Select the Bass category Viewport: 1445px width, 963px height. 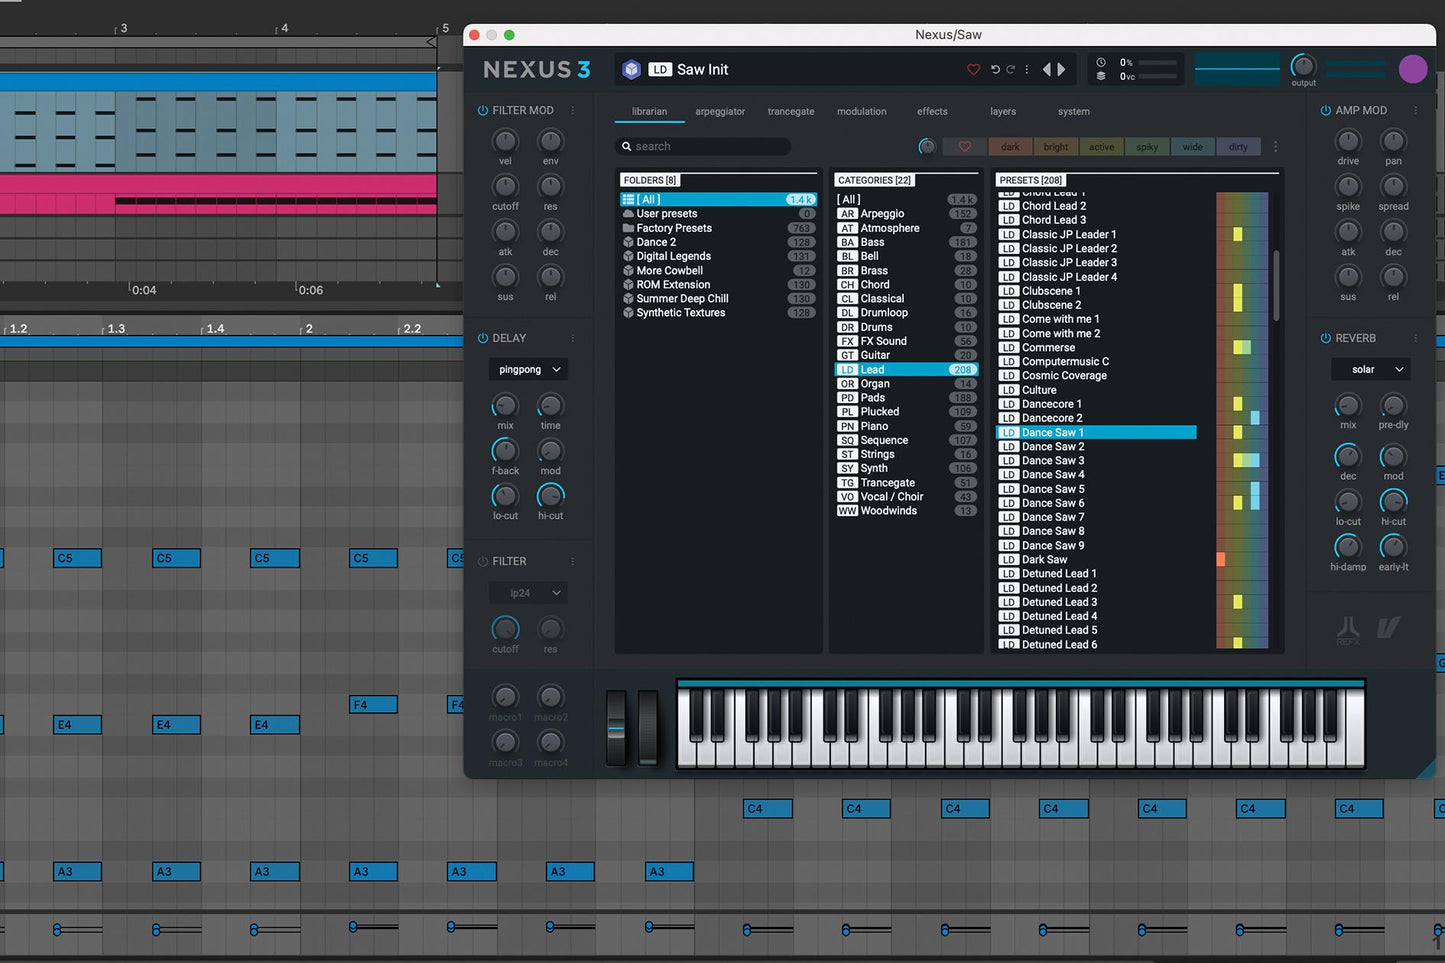tap(906, 242)
